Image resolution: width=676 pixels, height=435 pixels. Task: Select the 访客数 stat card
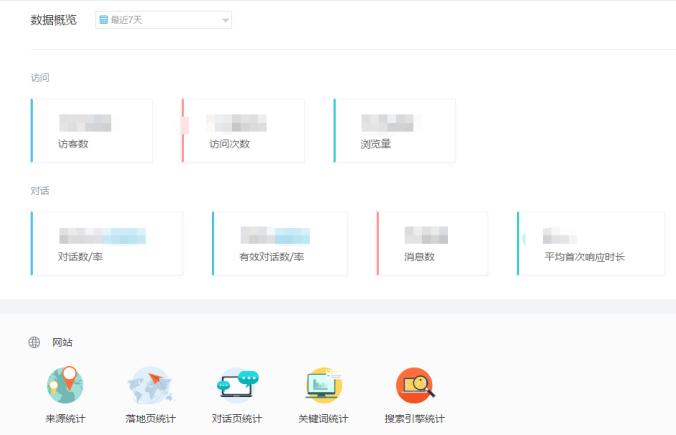click(92, 131)
